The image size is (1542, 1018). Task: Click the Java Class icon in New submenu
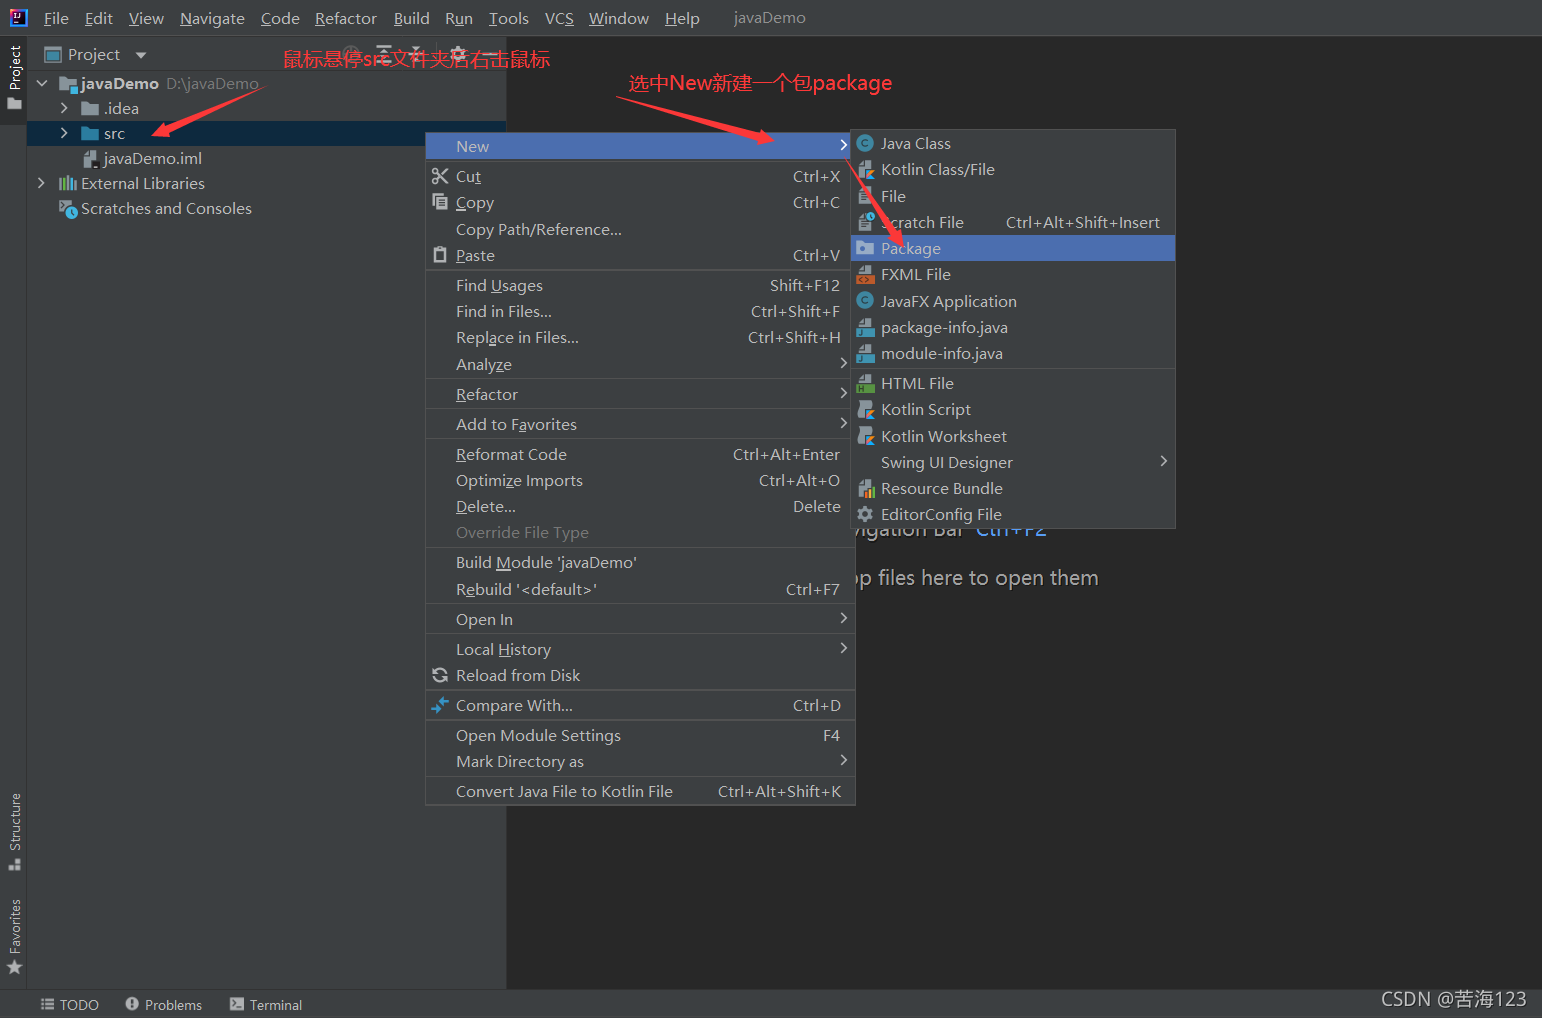coord(866,144)
